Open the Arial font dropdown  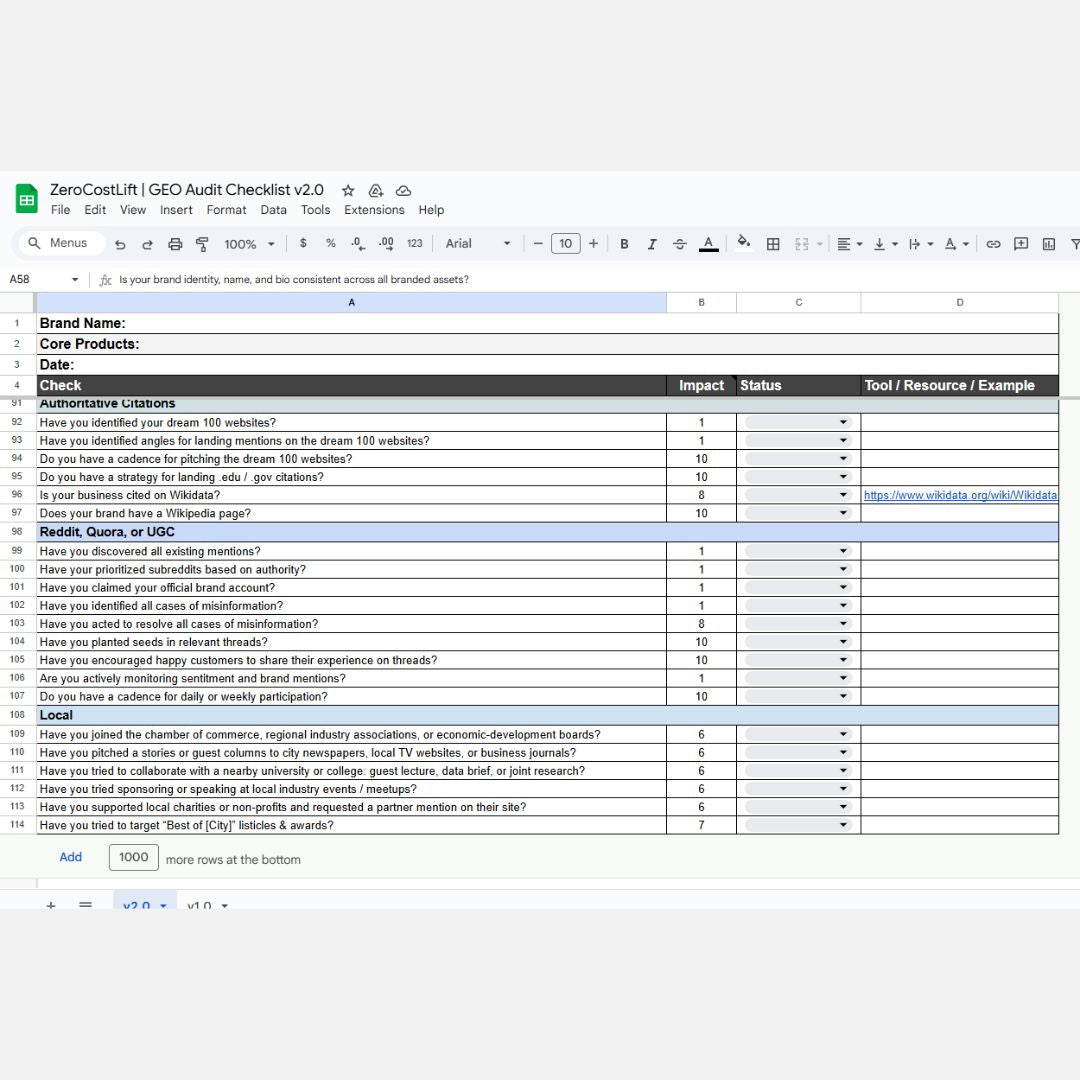[x=477, y=244]
